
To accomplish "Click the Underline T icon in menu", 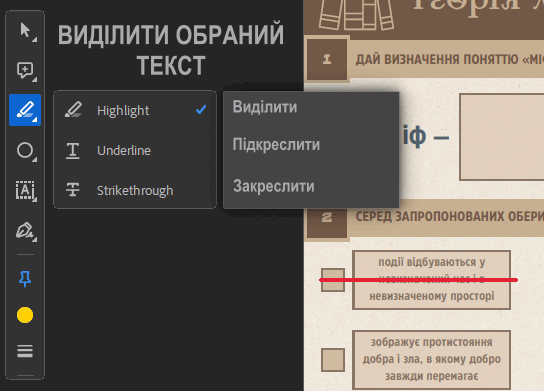I will [73, 151].
